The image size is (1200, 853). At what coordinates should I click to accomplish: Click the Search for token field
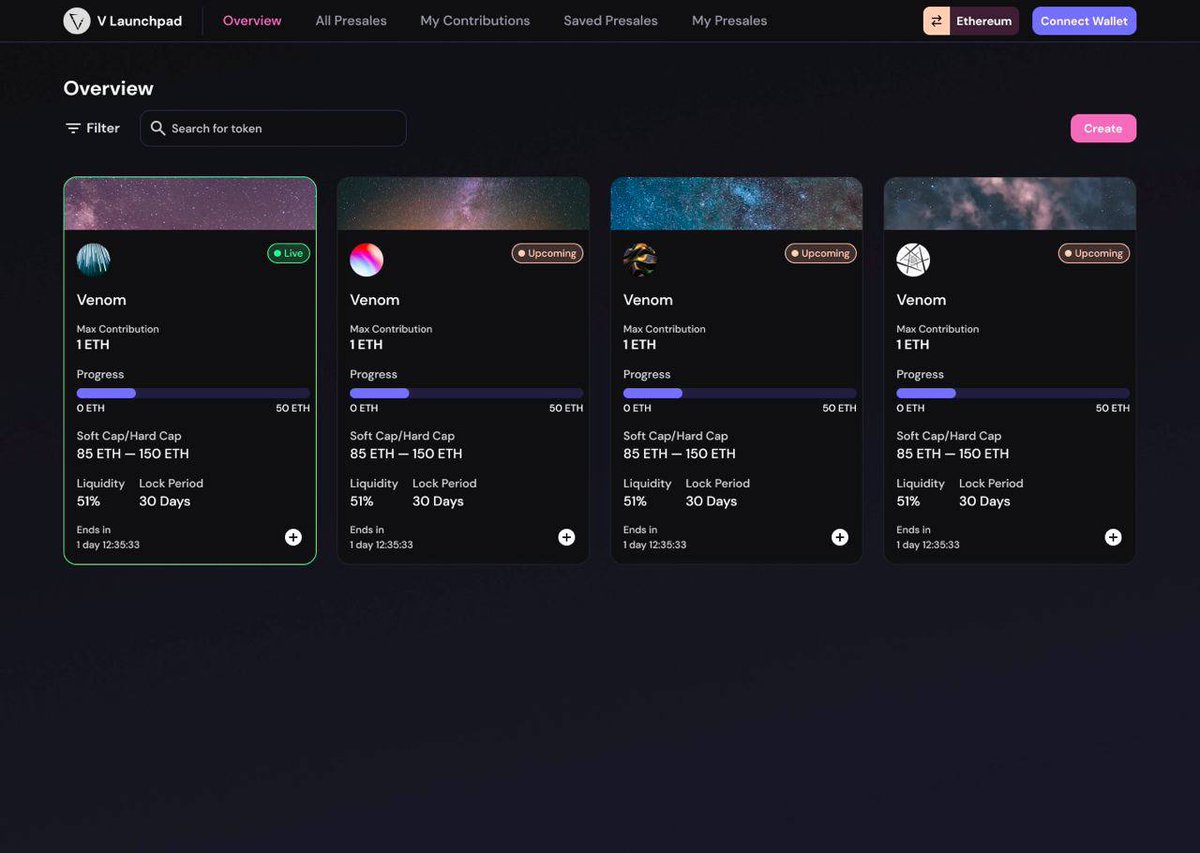(273, 128)
